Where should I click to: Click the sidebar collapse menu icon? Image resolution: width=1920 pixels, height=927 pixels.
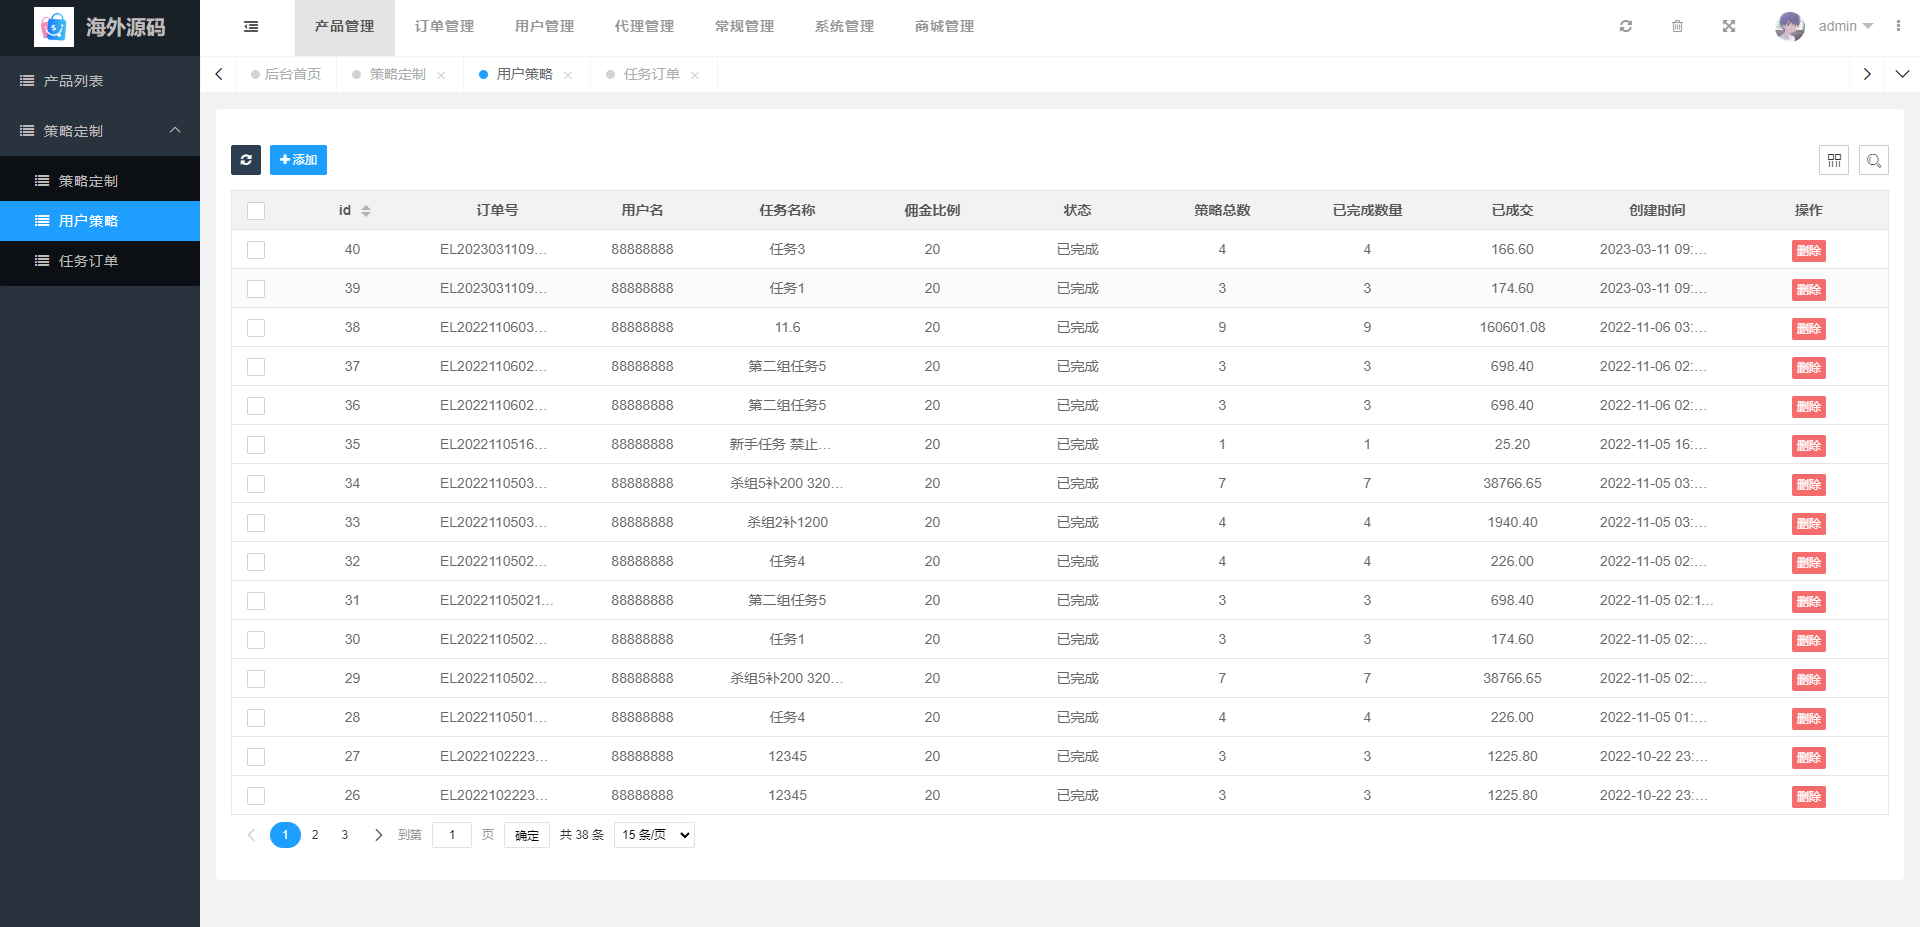coord(251,27)
